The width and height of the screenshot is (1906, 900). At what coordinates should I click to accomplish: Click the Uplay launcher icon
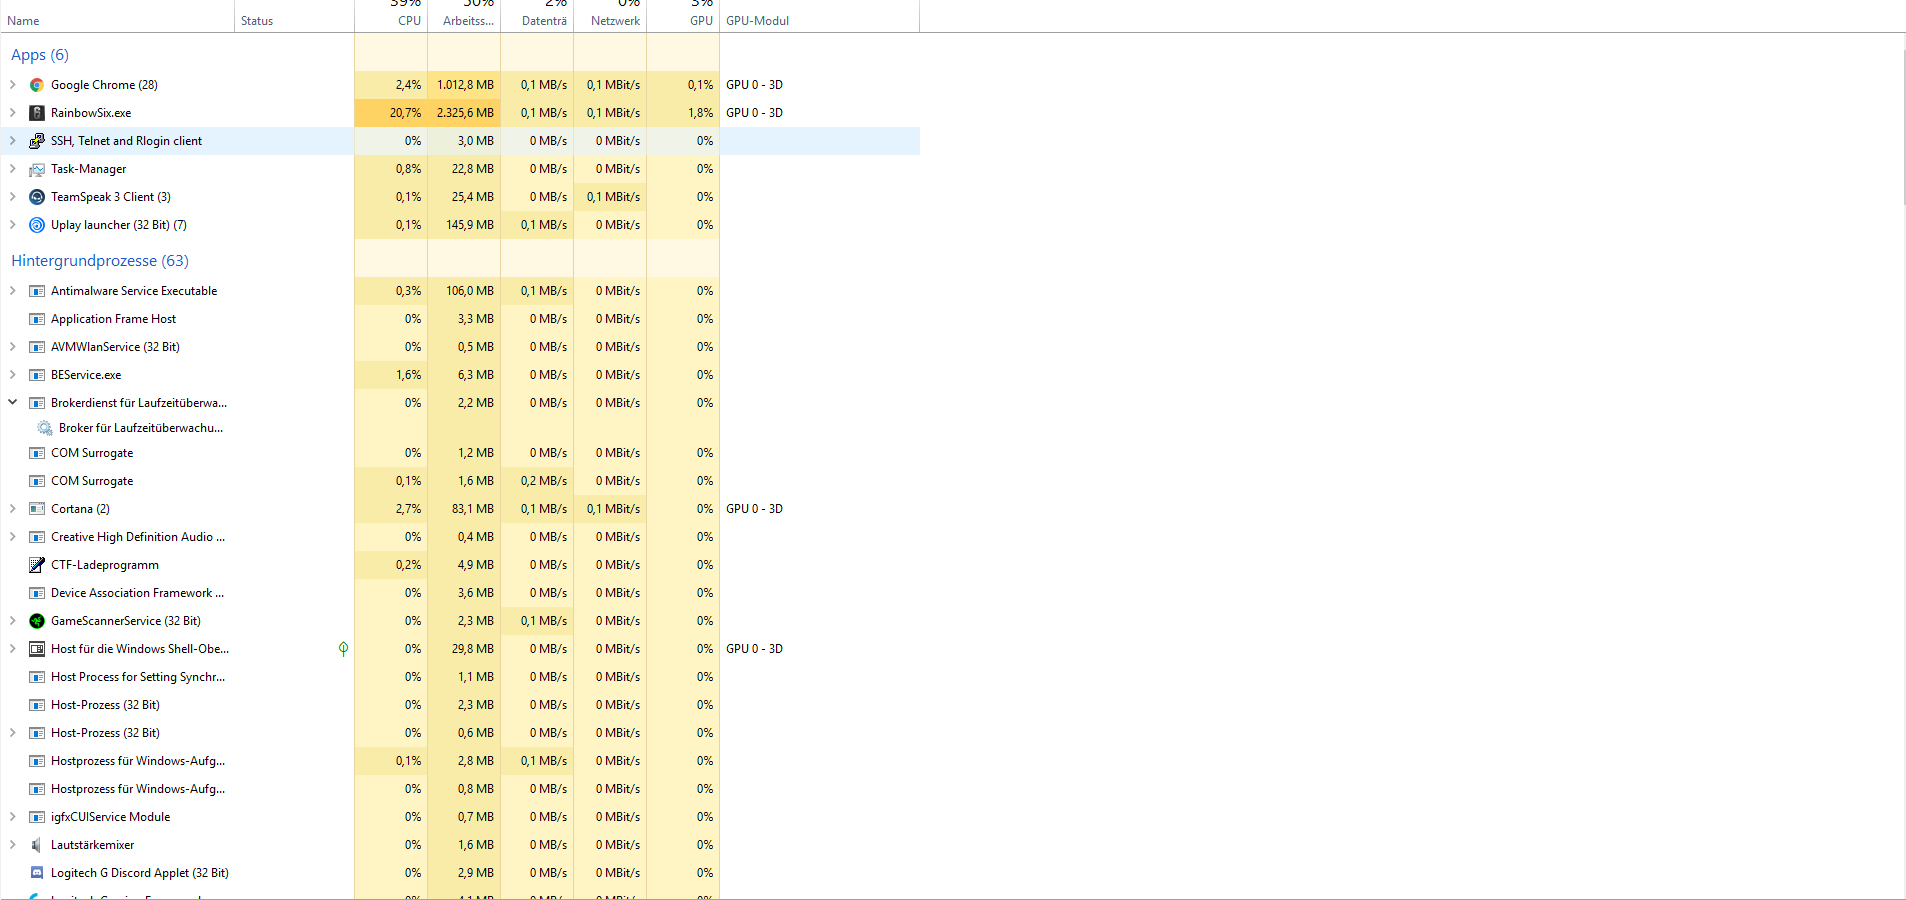tap(37, 225)
